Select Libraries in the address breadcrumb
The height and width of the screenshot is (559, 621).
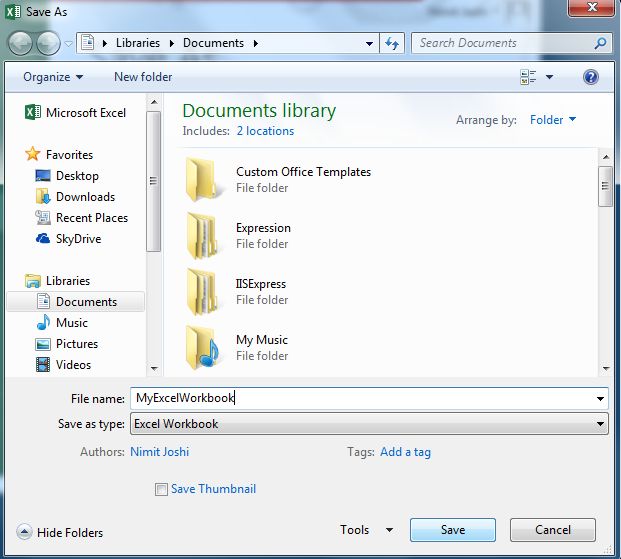(x=137, y=43)
